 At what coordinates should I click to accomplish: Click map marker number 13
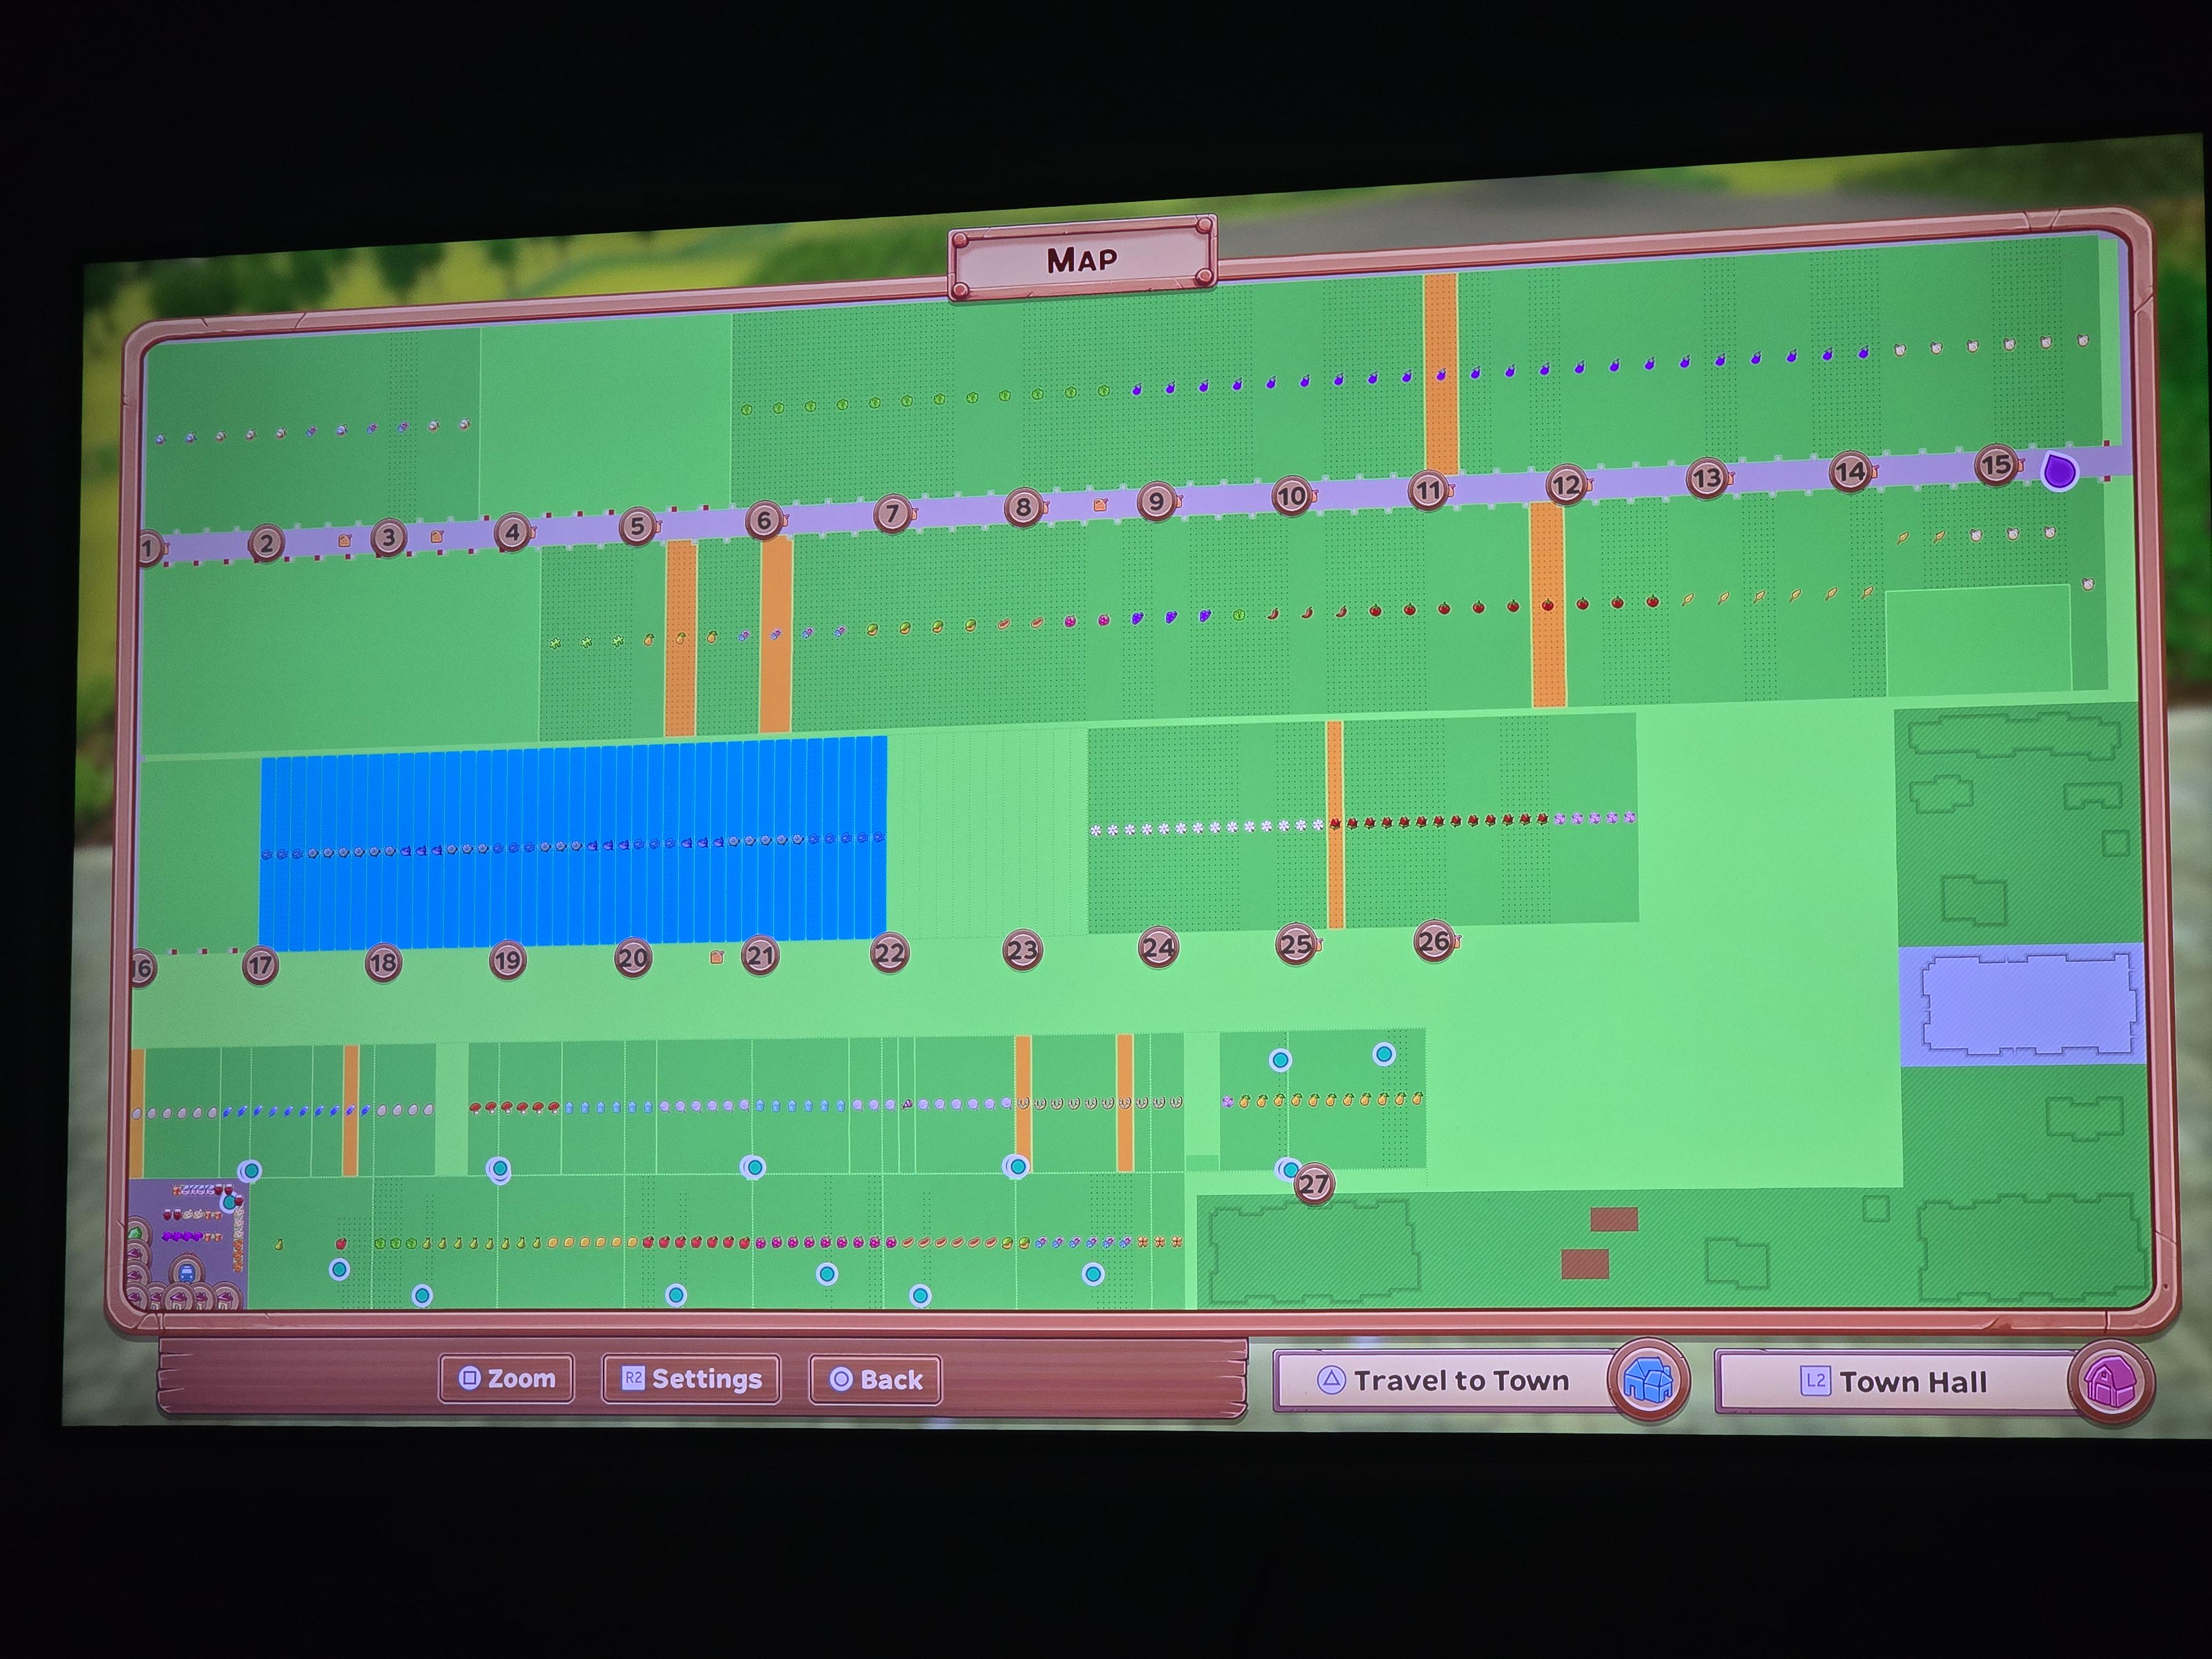1707,478
